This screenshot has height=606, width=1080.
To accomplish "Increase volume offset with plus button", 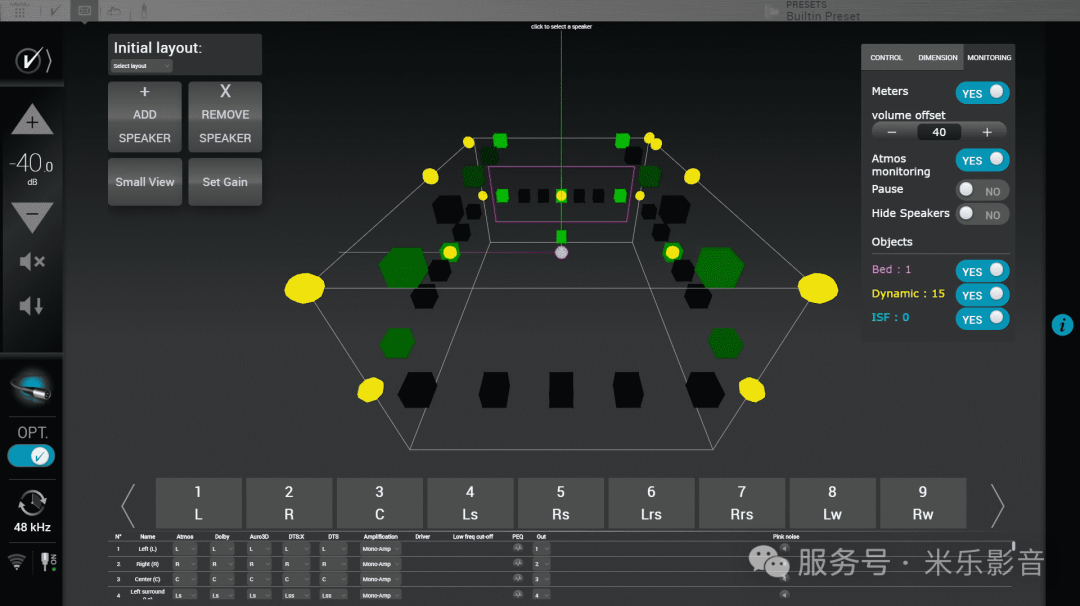I will [x=987, y=132].
